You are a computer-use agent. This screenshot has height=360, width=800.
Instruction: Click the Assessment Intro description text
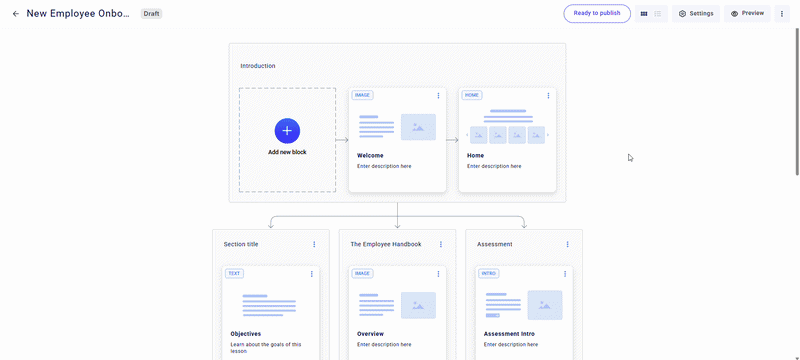click(511, 345)
